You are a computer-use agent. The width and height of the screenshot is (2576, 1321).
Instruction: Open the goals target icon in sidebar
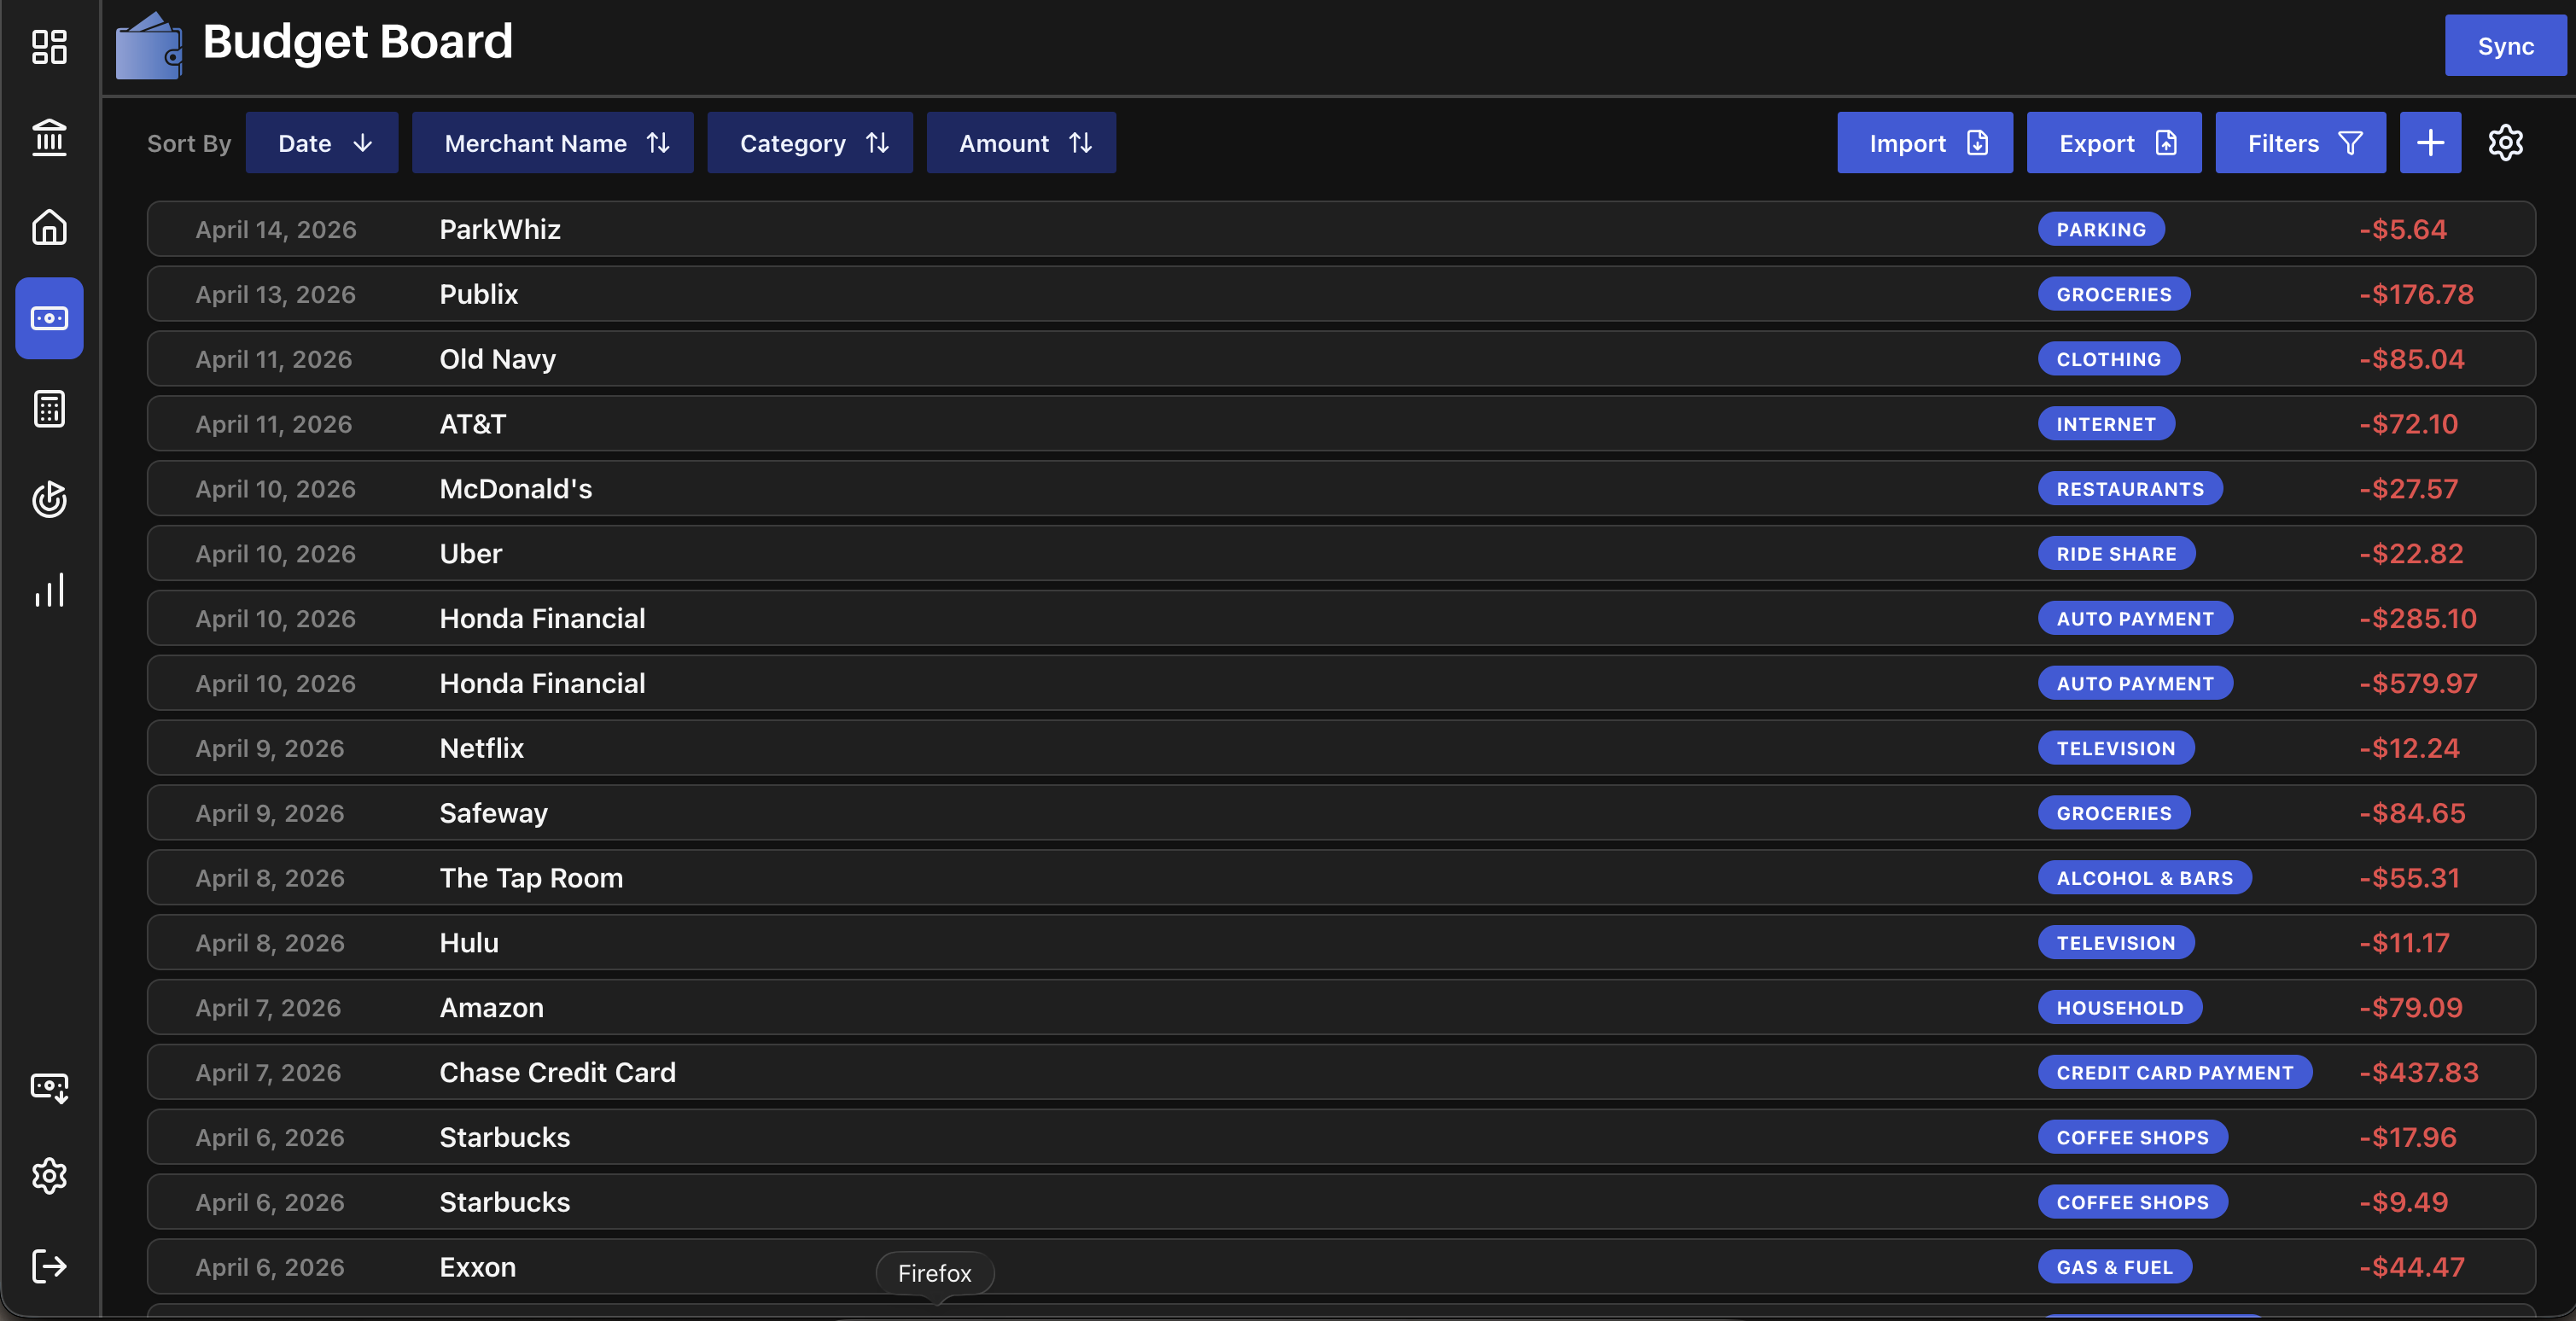49,499
